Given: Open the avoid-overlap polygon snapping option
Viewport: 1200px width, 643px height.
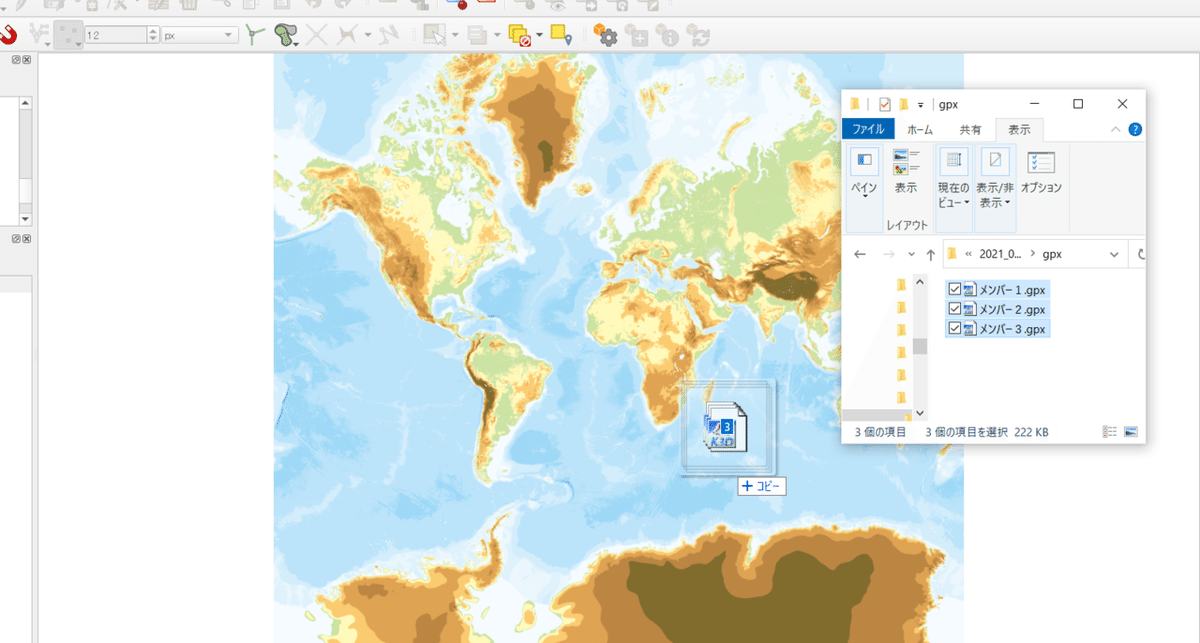Looking at the screenshot, I should click(286, 35).
